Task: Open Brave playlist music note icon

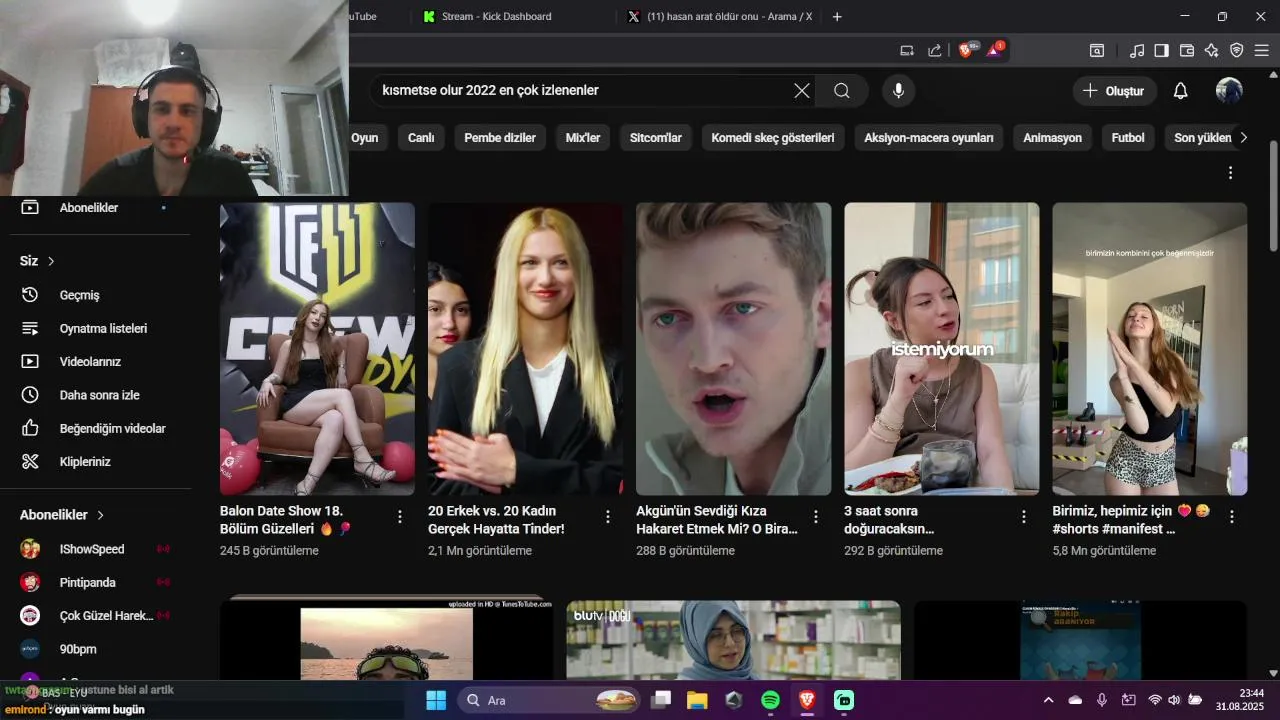Action: [1137, 50]
